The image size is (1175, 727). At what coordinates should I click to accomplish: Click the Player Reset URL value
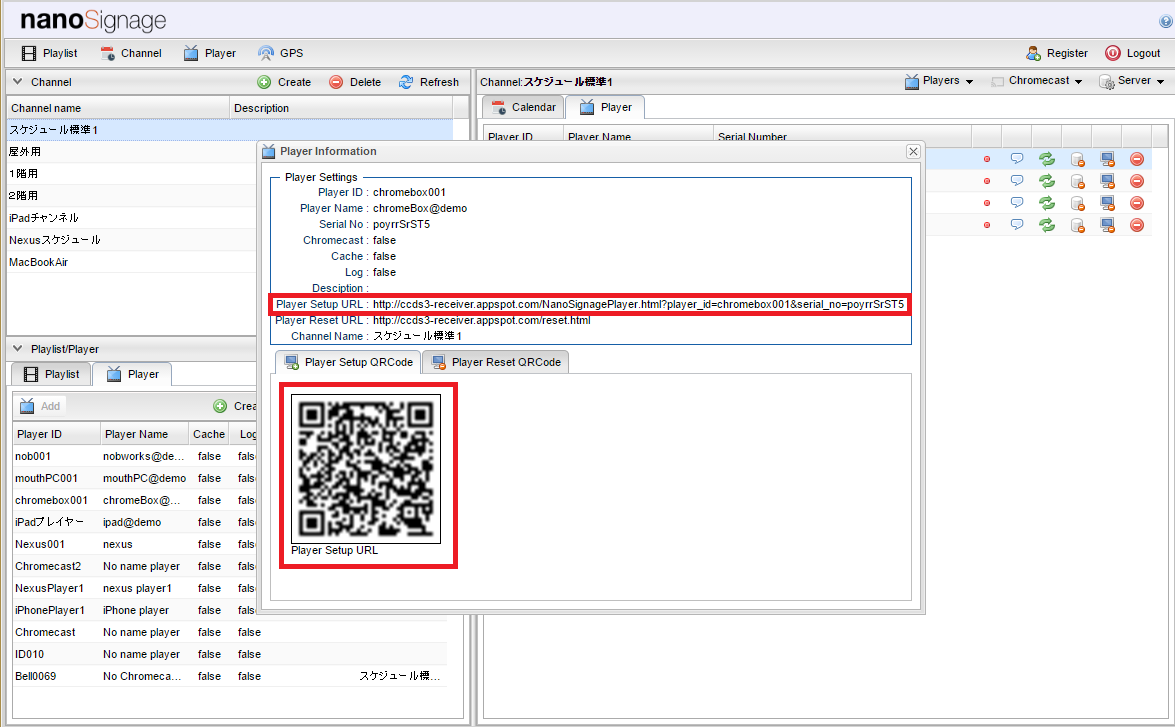482,320
